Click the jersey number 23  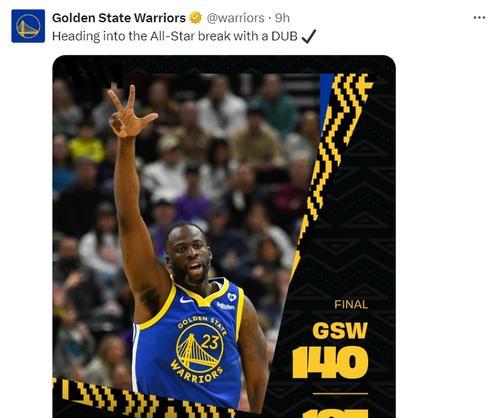point(210,342)
